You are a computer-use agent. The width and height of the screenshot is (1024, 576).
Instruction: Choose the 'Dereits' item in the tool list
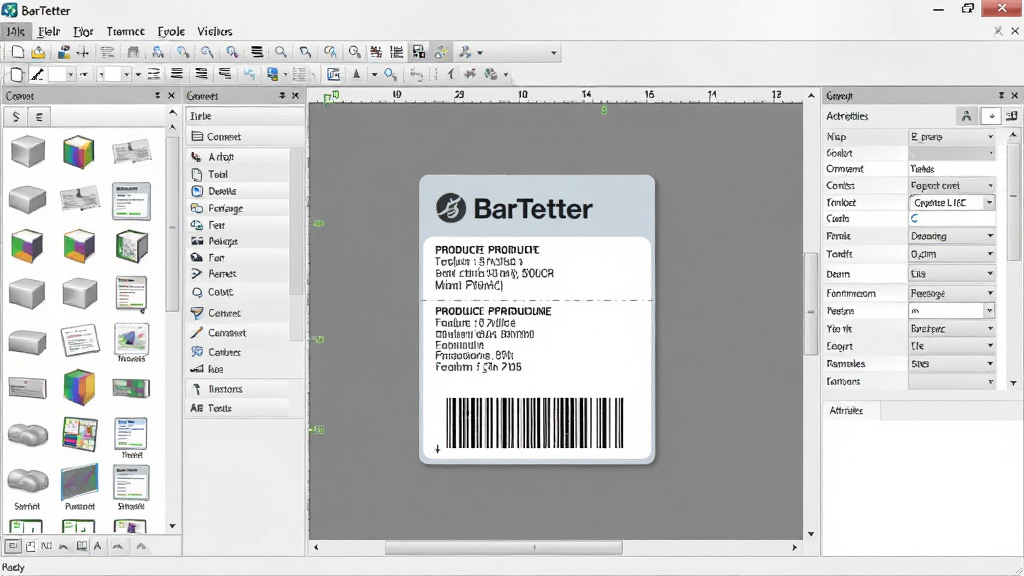238,191
